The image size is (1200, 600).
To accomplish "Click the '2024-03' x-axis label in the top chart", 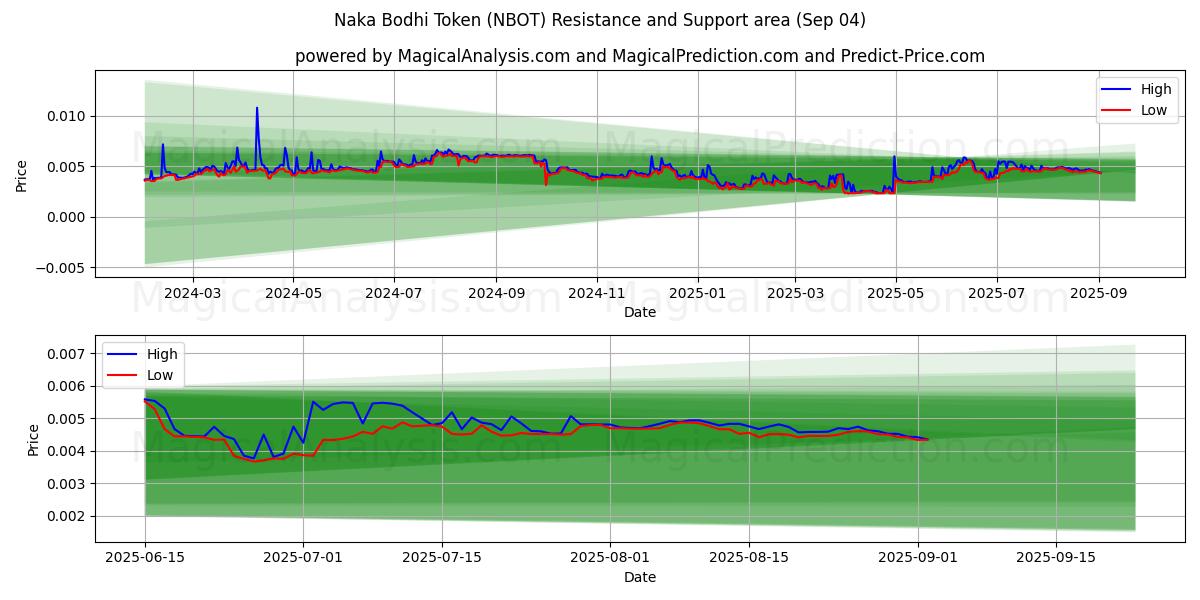I will pos(192,294).
